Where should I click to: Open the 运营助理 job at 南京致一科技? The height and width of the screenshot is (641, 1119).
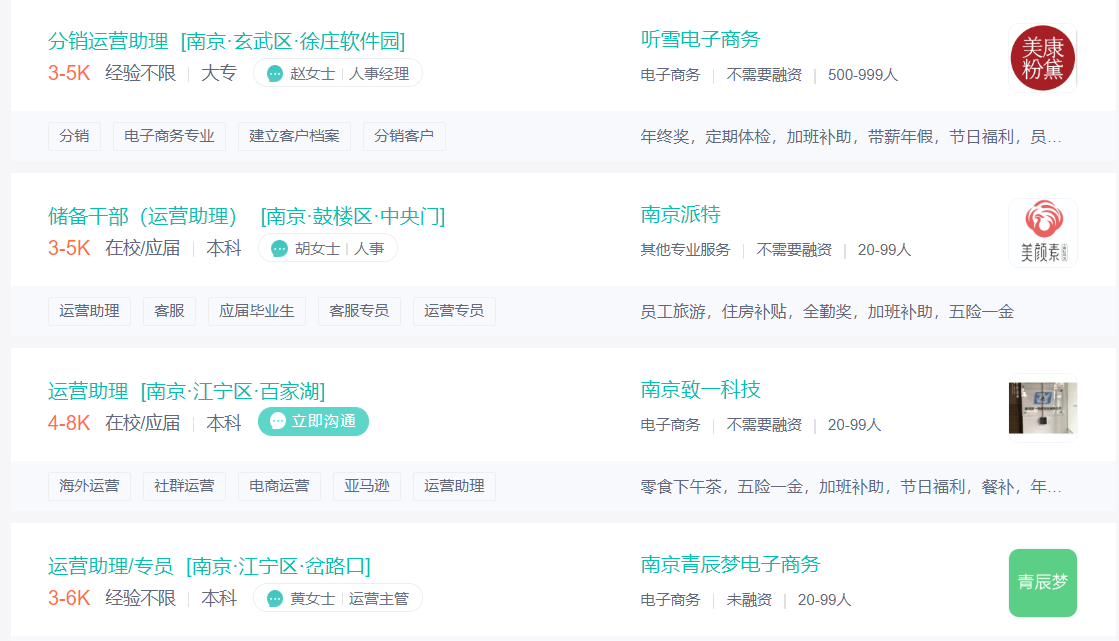pos(90,390)
